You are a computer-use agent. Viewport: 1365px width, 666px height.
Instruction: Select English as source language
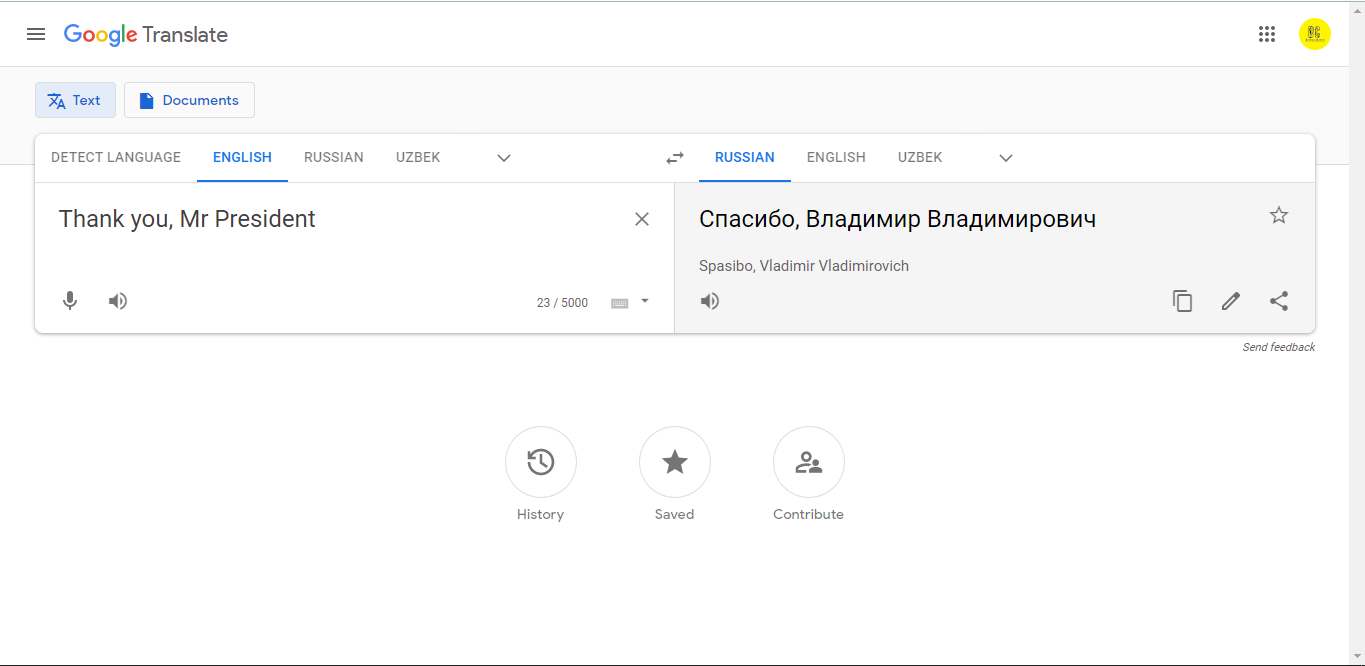pyautogui.click(x=242, y=158)
